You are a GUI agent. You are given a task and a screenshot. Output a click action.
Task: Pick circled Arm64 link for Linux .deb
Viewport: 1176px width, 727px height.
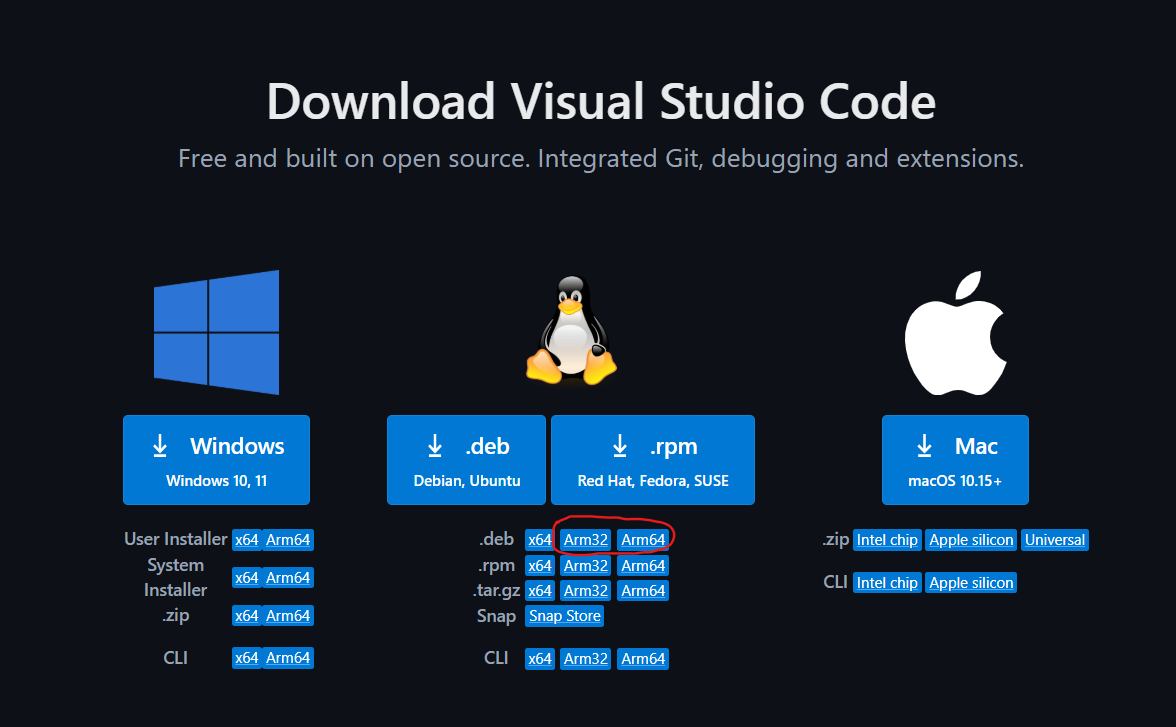[643, 540]
